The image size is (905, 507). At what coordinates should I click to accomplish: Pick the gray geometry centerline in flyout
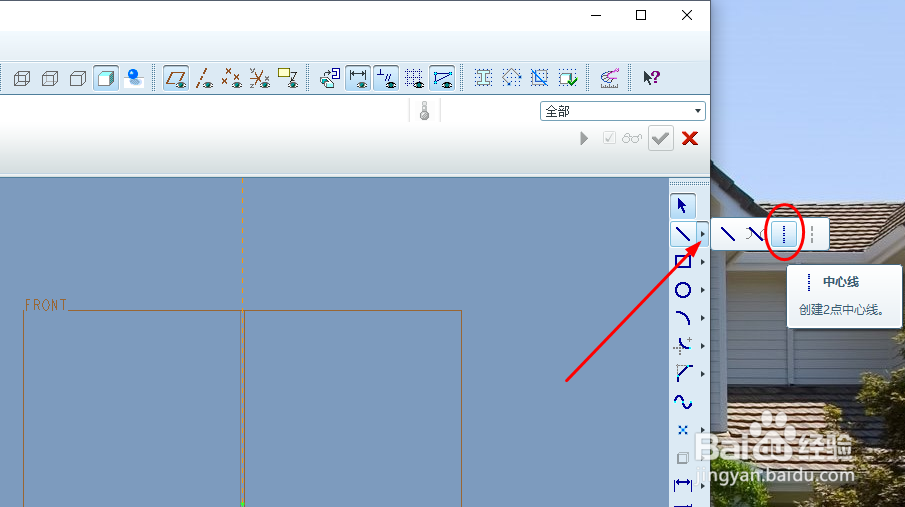pos(812,234)
